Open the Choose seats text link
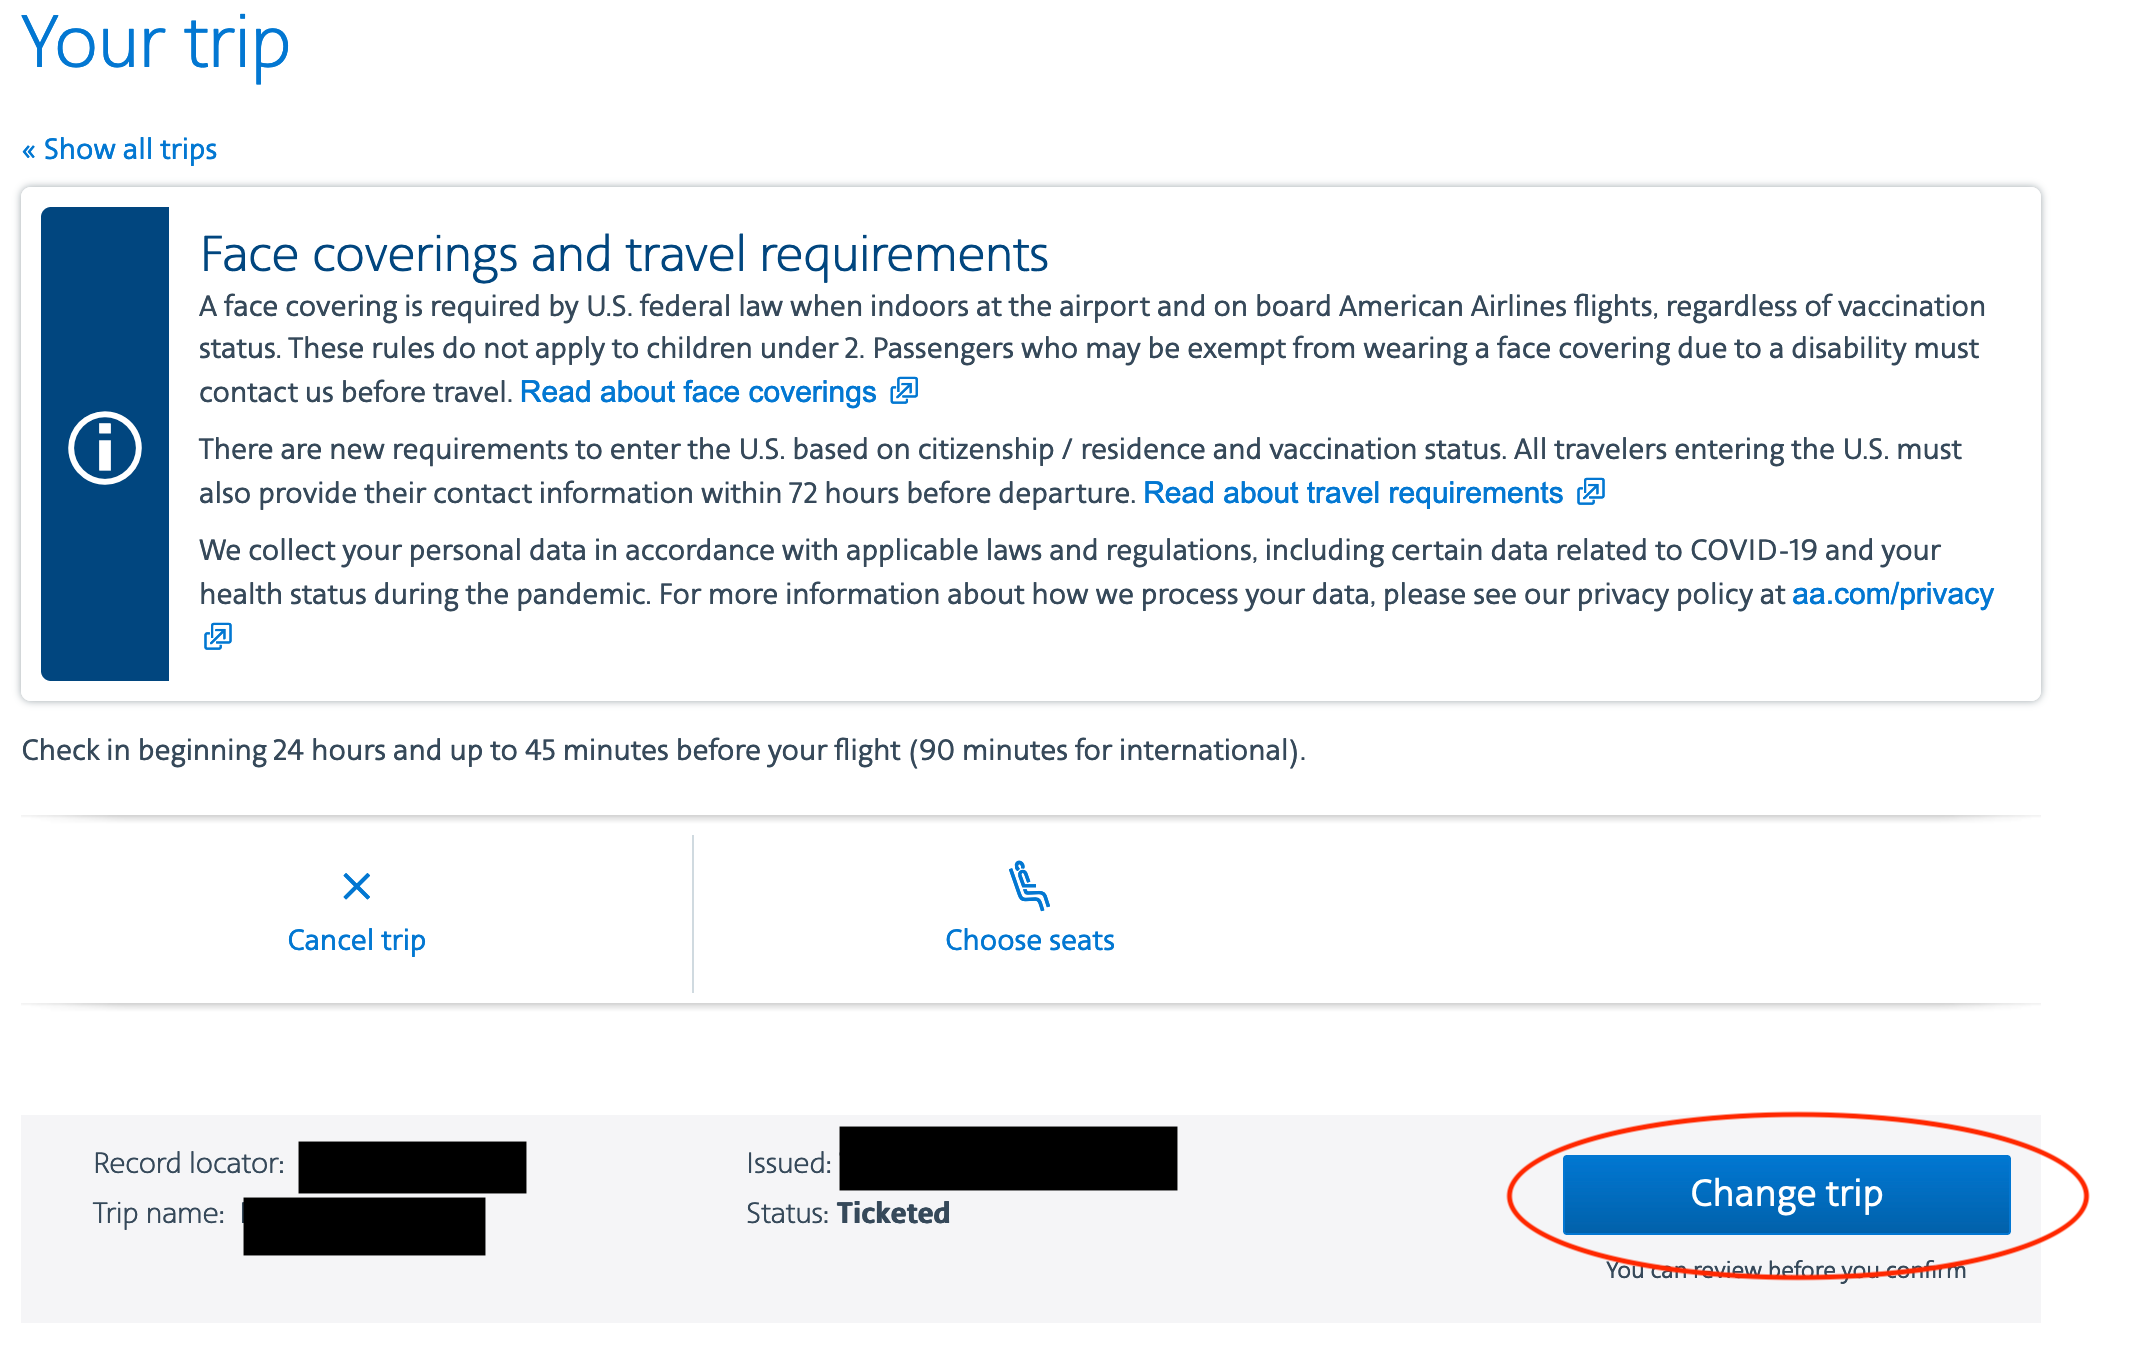The image size is (2142, 1360). coord(1030,940)
